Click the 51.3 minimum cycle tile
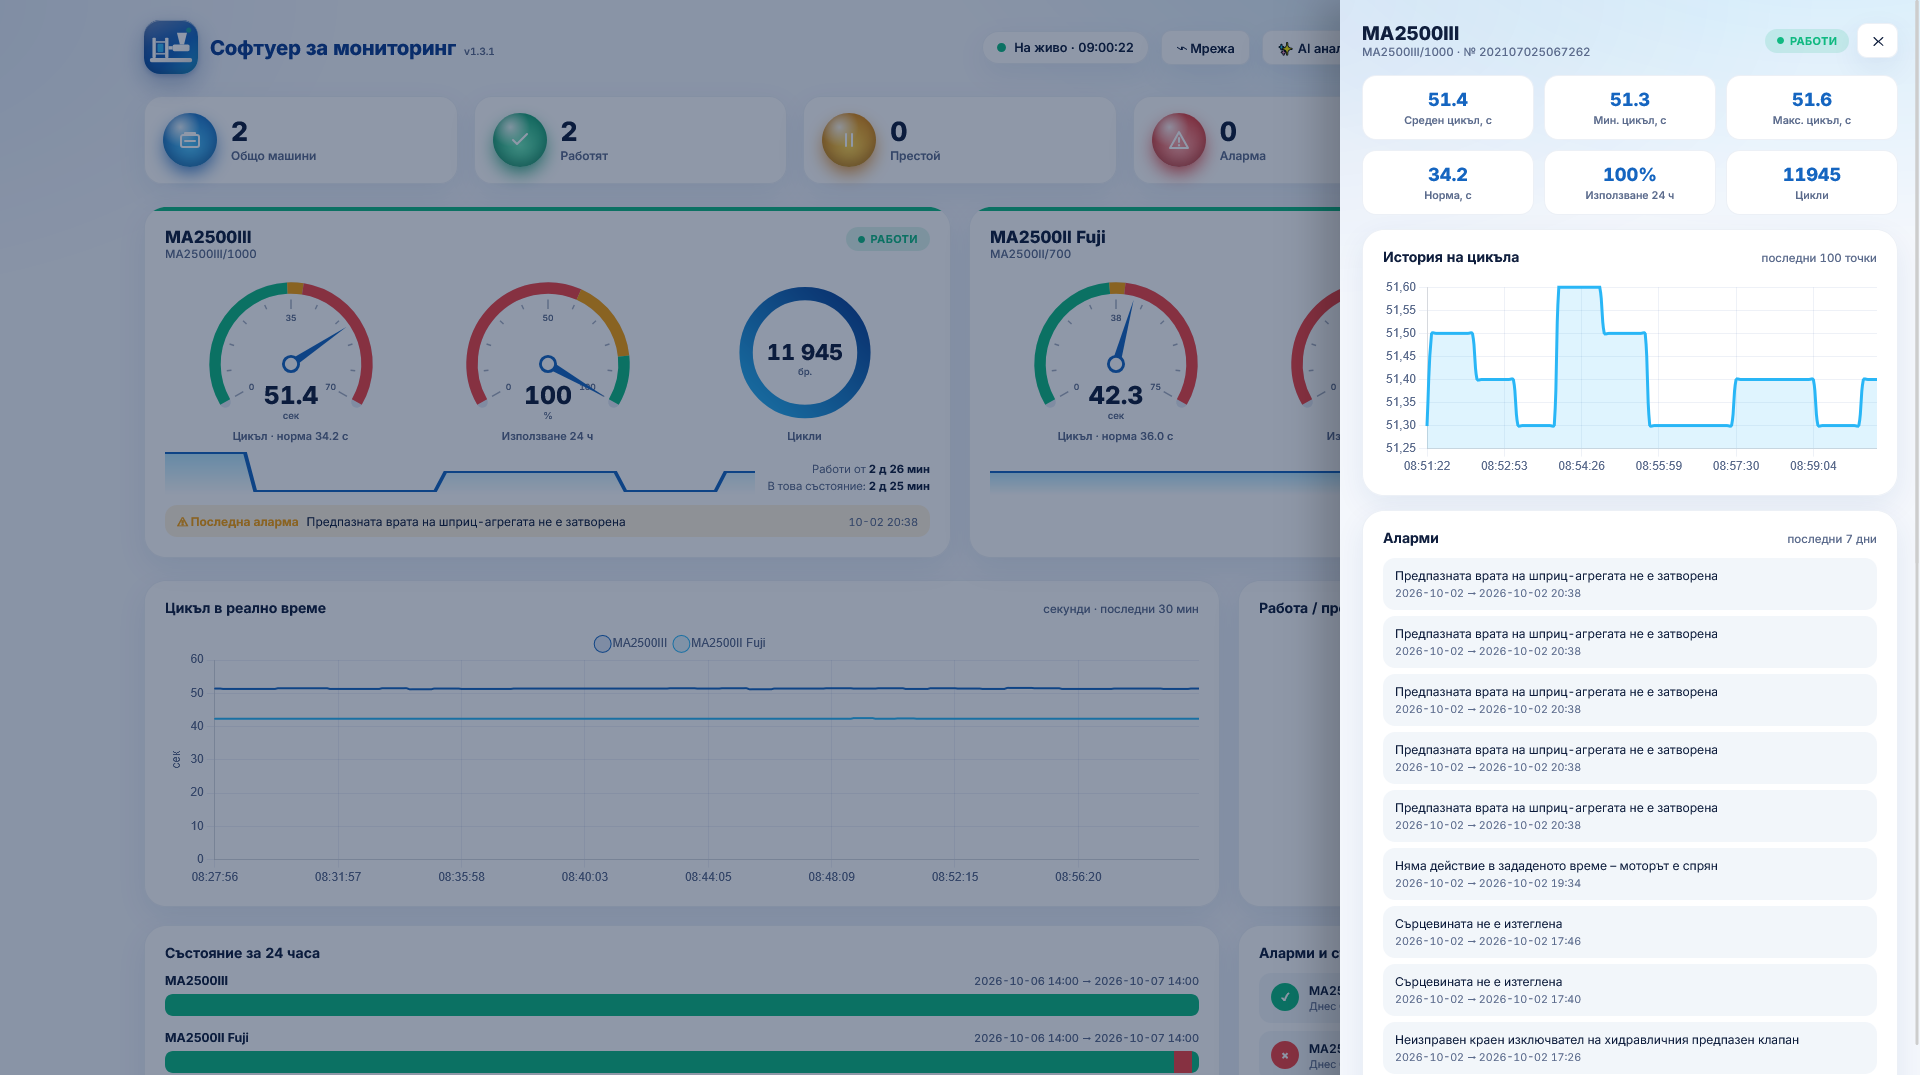The height and width of the screenshot is (1075, 1920). pos(1630,107)
